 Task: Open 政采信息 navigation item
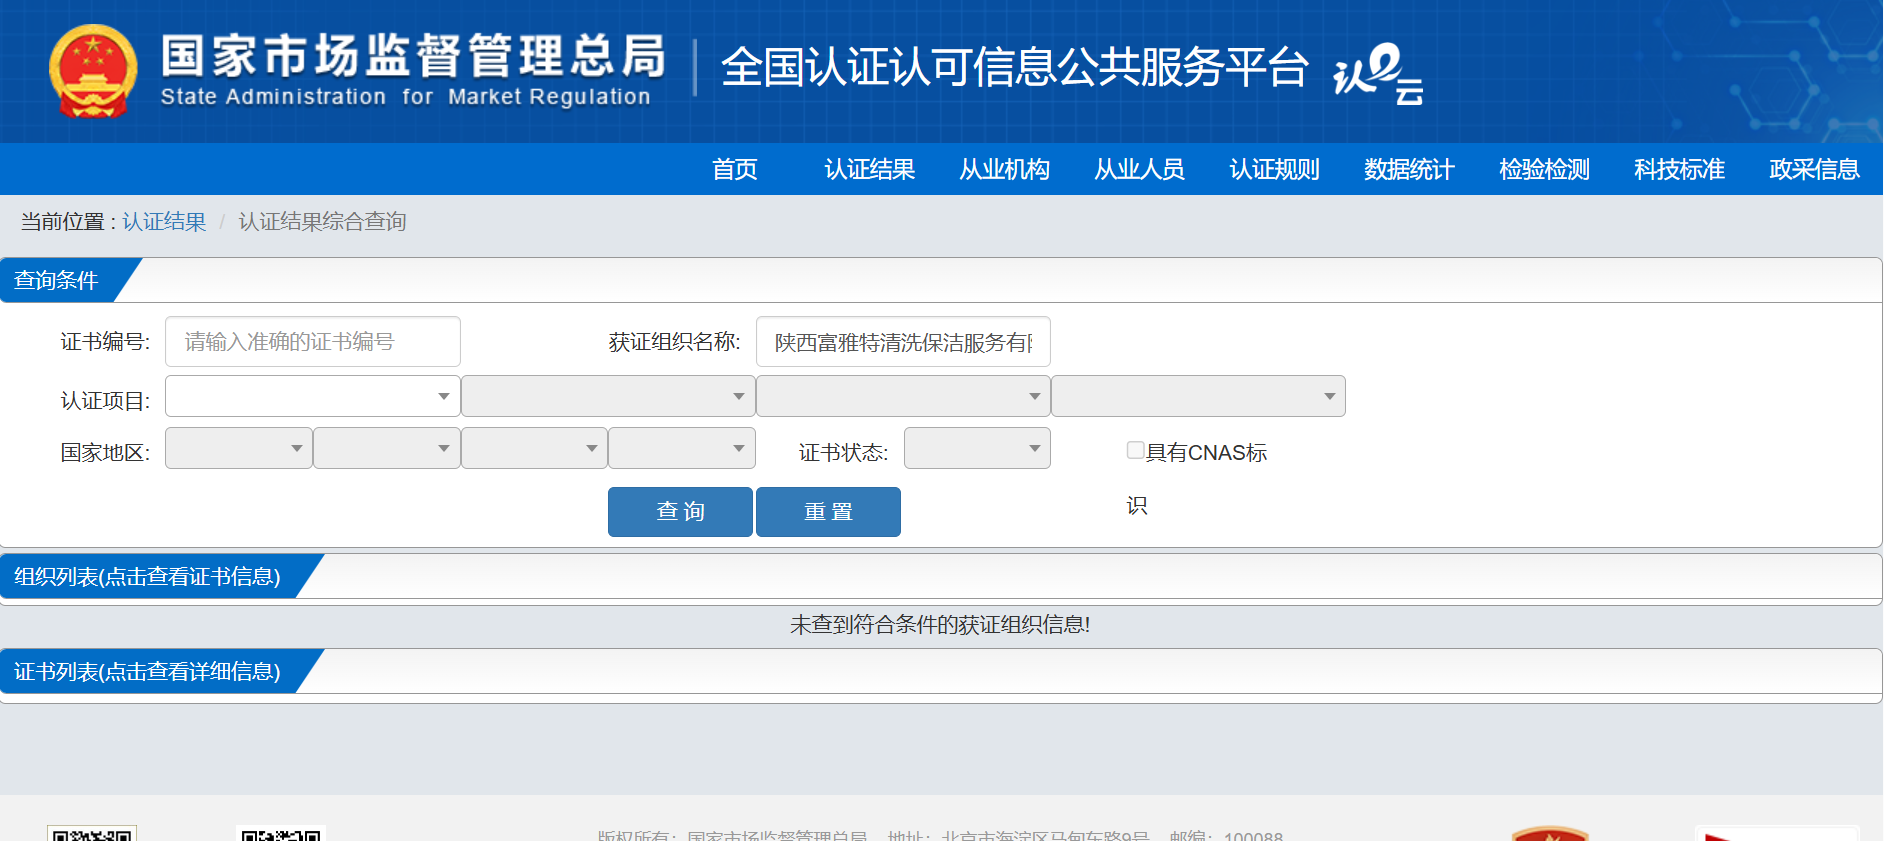(1815, 169)
